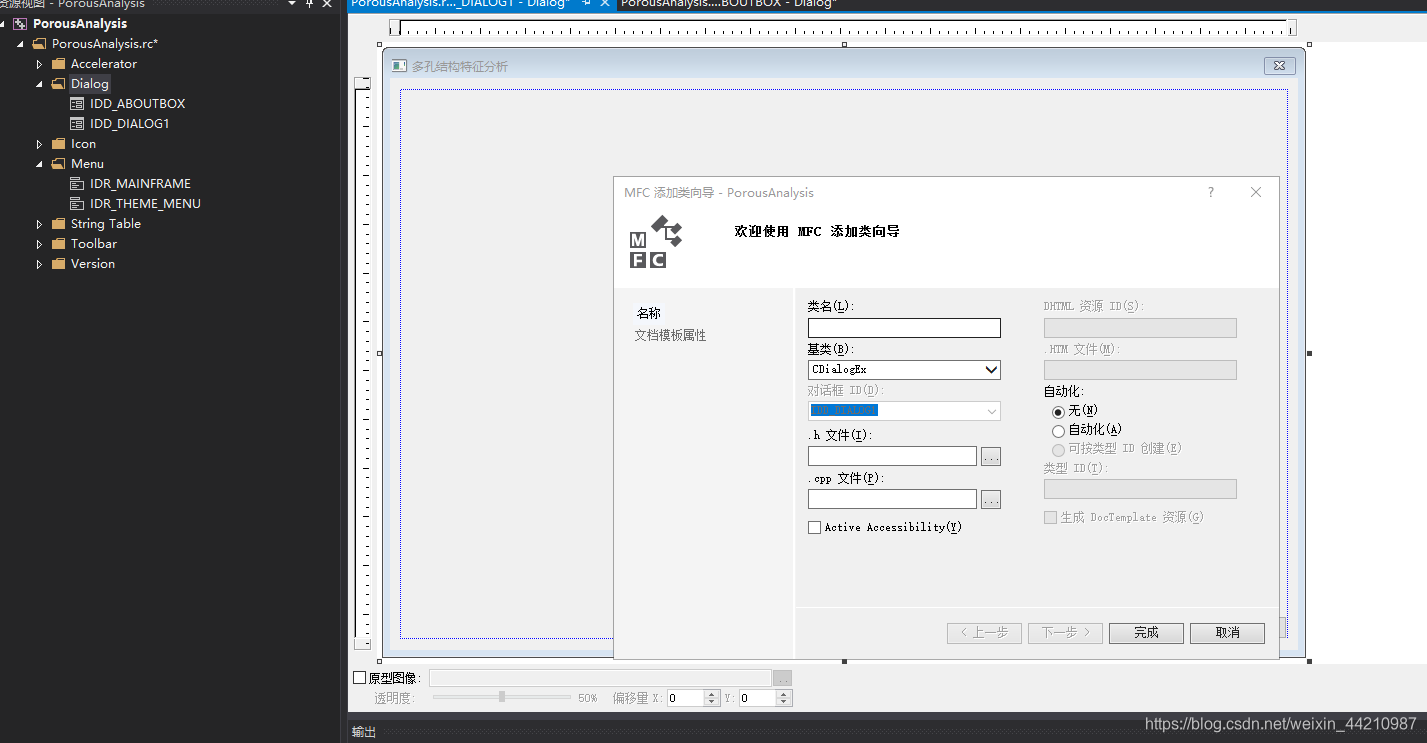
Task: Close the MFC 添加类向导 window
Action: click(1256, 192)
